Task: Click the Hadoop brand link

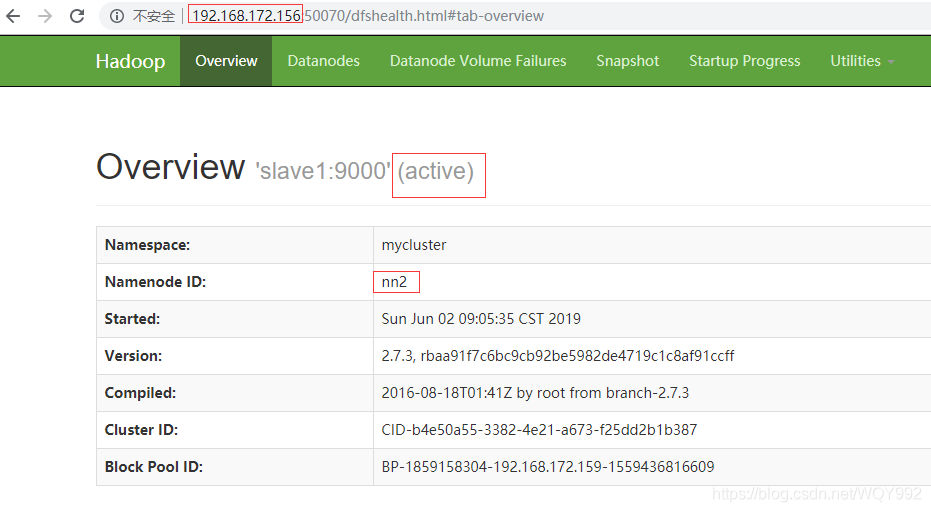Action: tap(131, 61)
